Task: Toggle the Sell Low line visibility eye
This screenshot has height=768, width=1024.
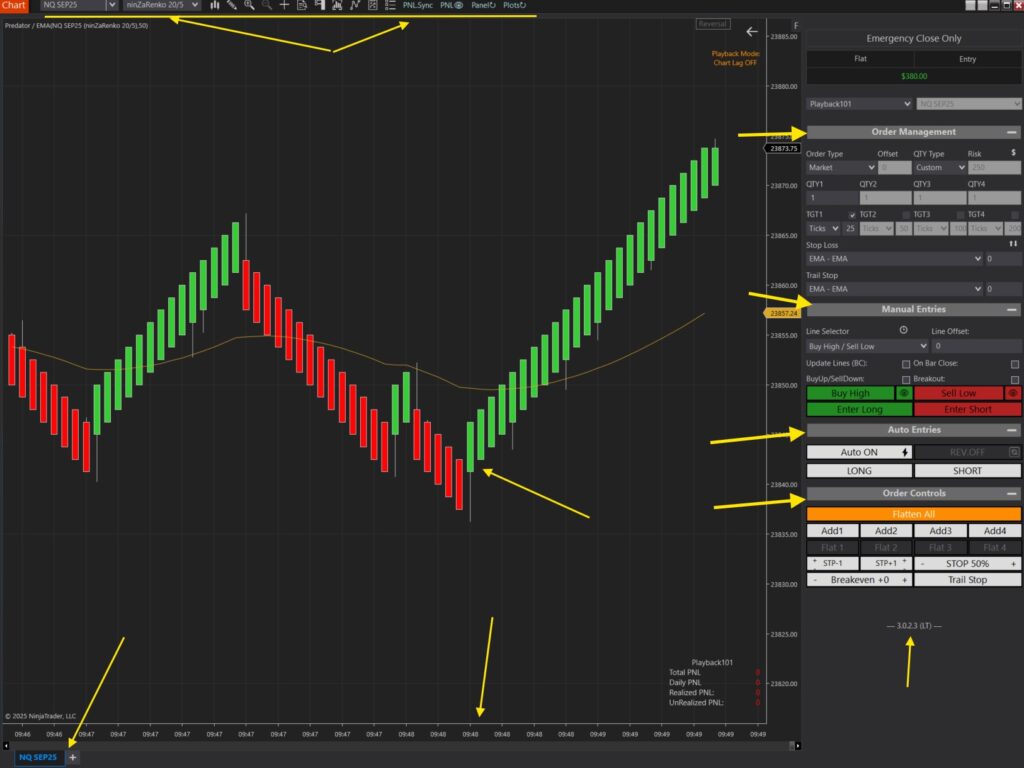Action: click(1012, 394)
